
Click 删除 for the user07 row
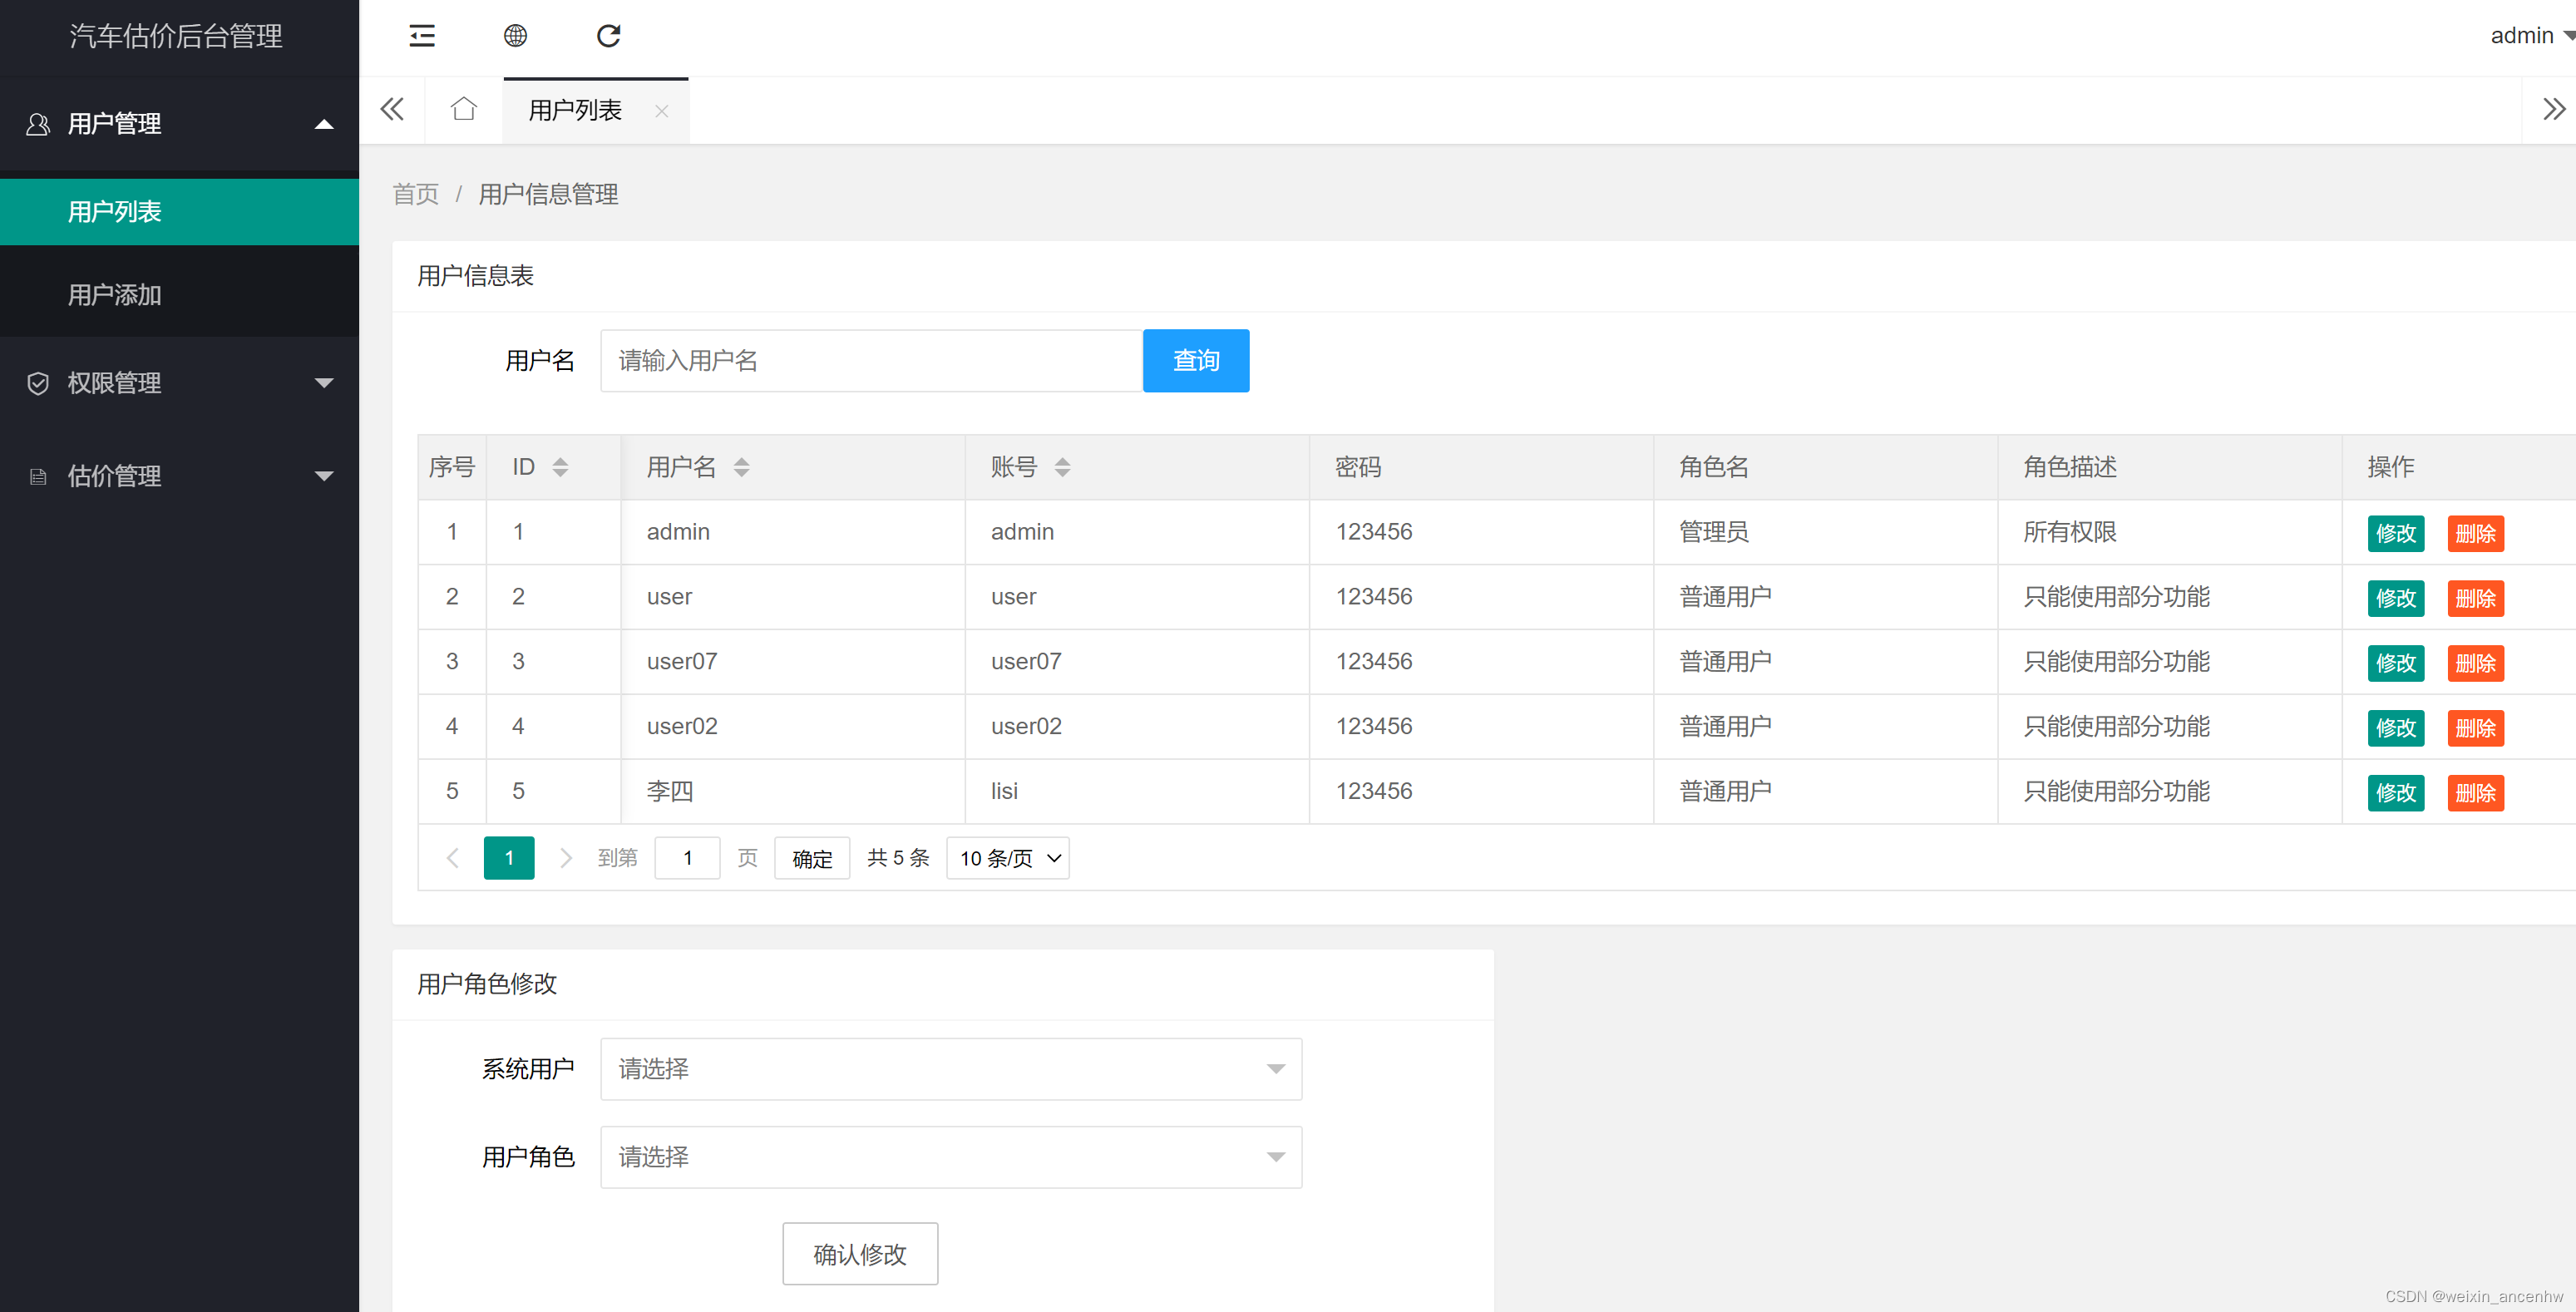2475,664
